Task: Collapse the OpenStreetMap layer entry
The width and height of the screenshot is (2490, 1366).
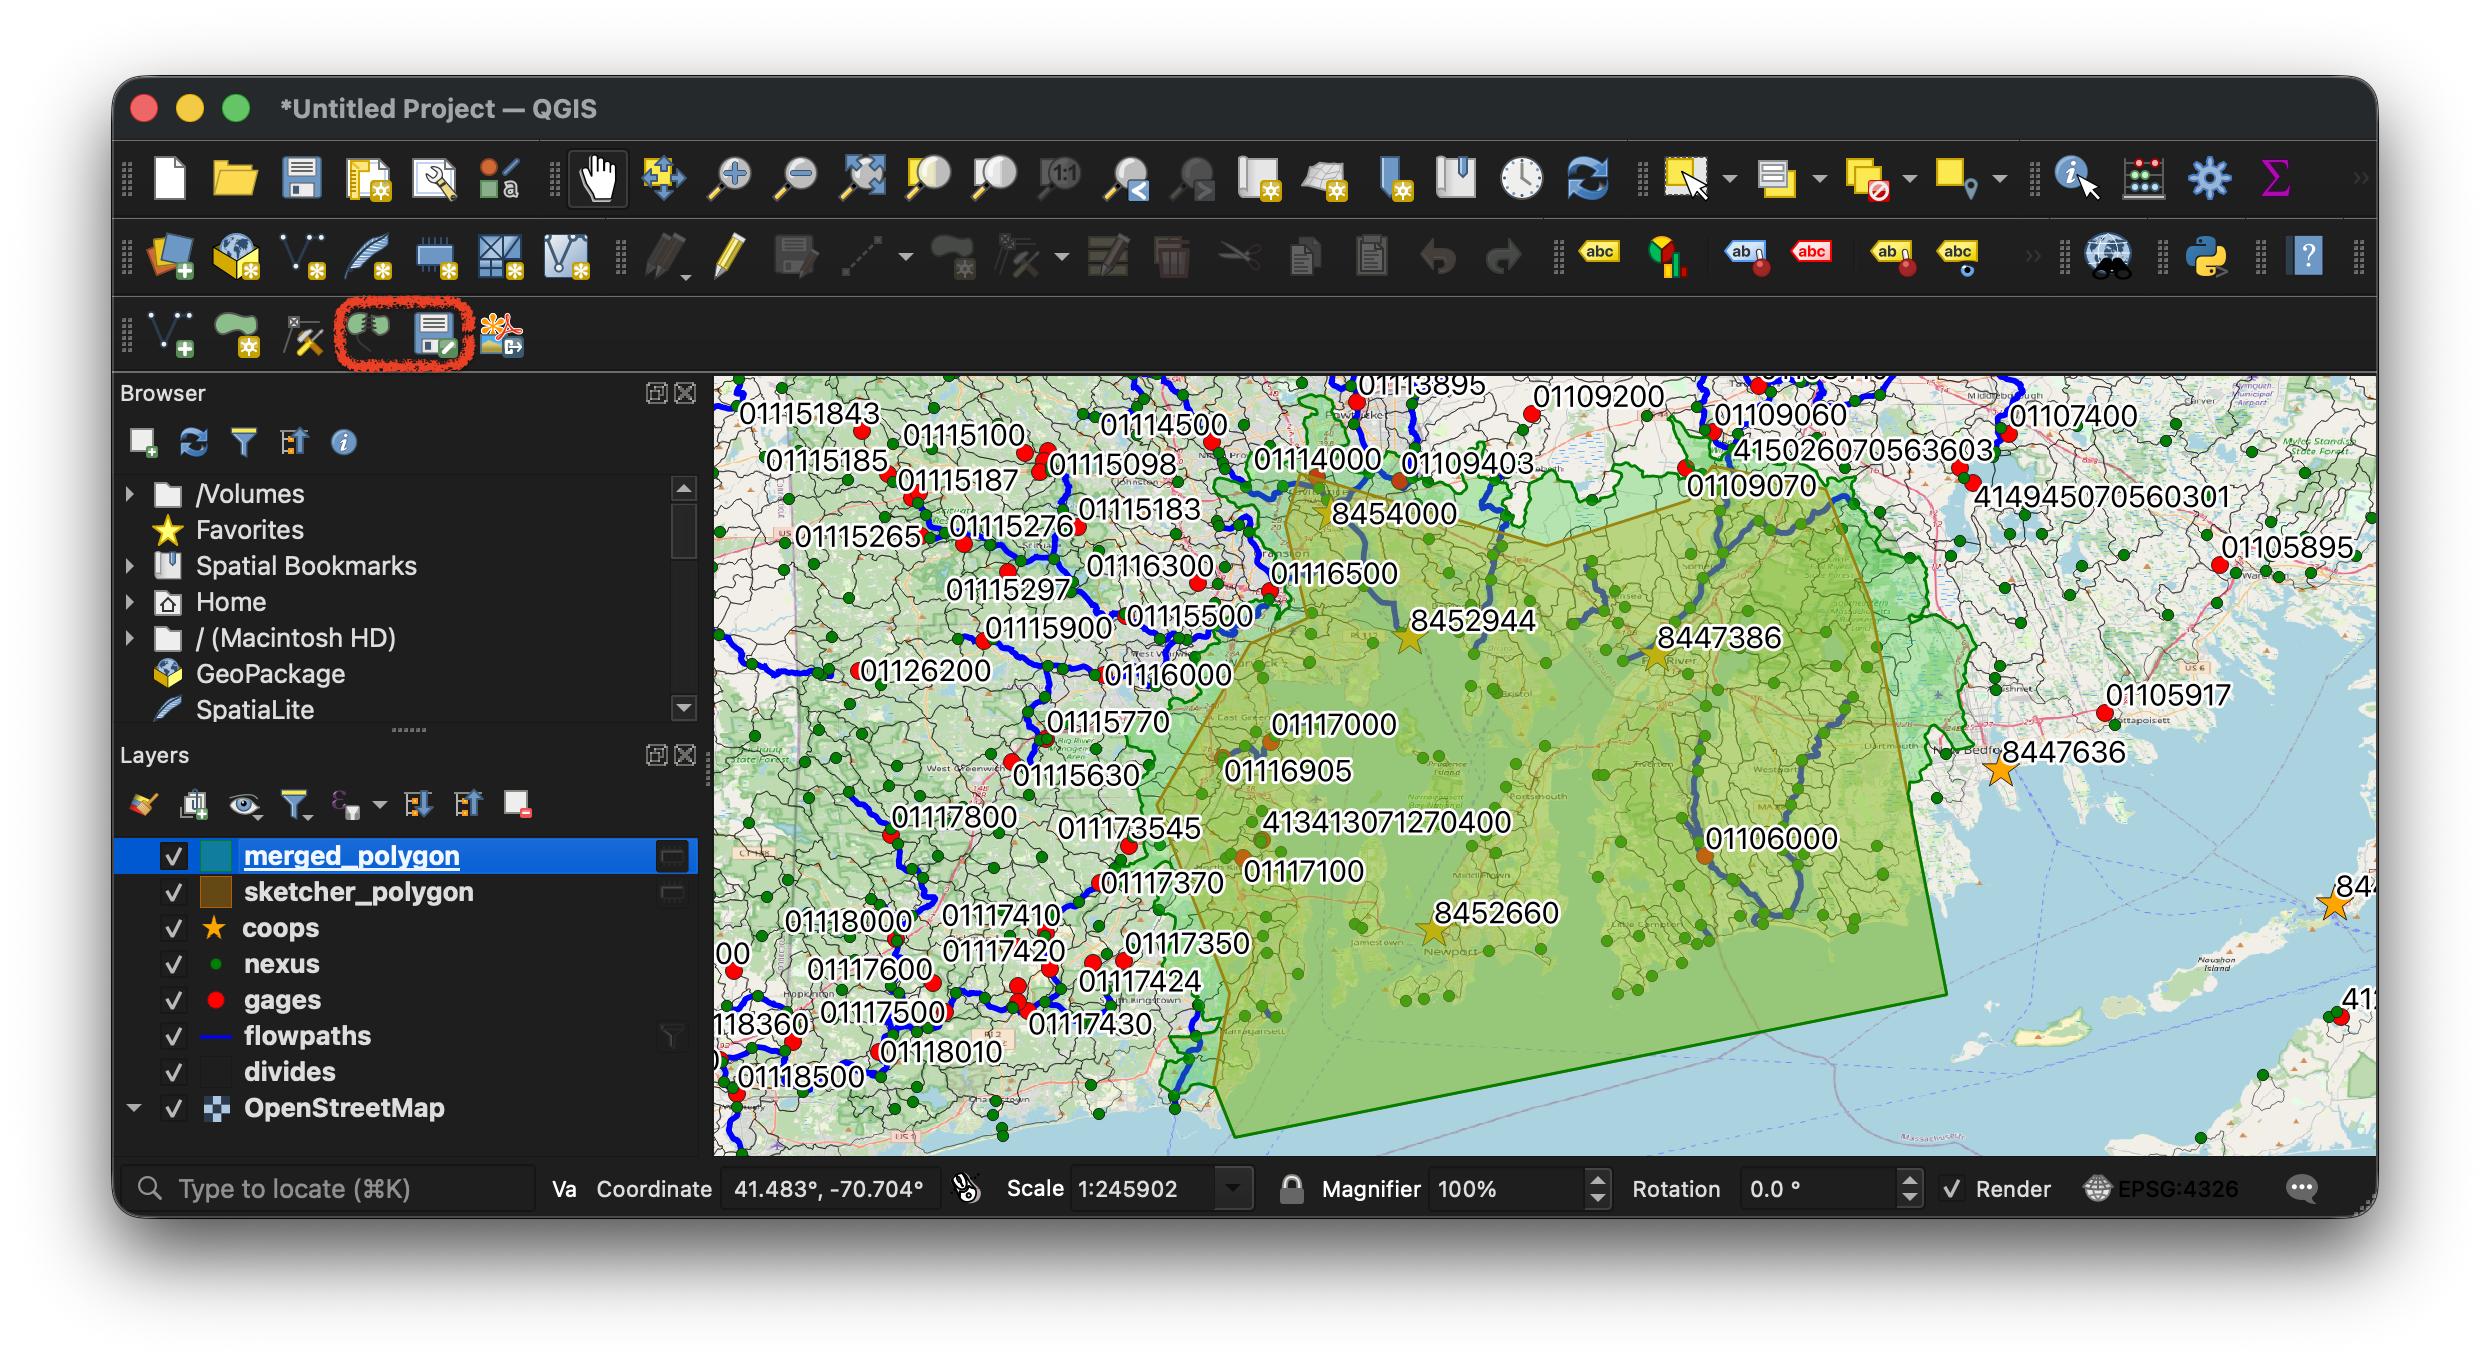Action: pyautogui.click(x=133, y=1107)
